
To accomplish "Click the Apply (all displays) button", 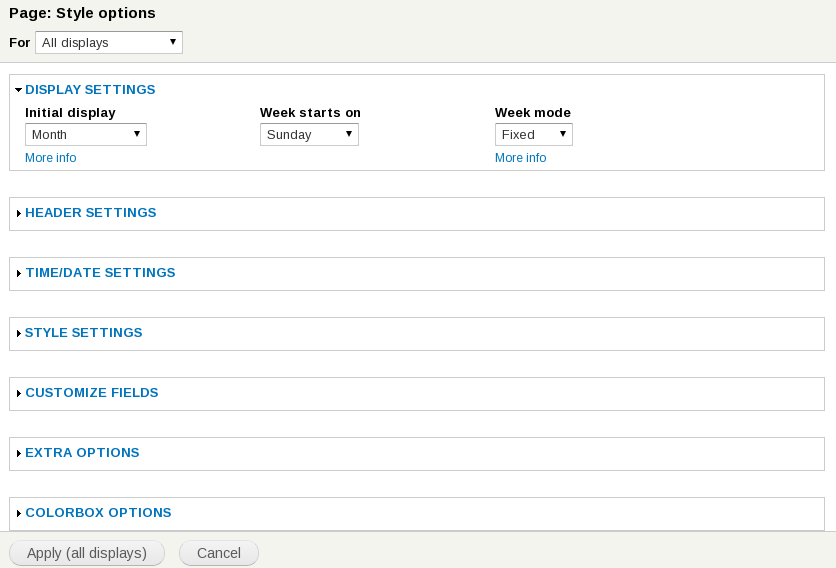I will coord(87,553).
